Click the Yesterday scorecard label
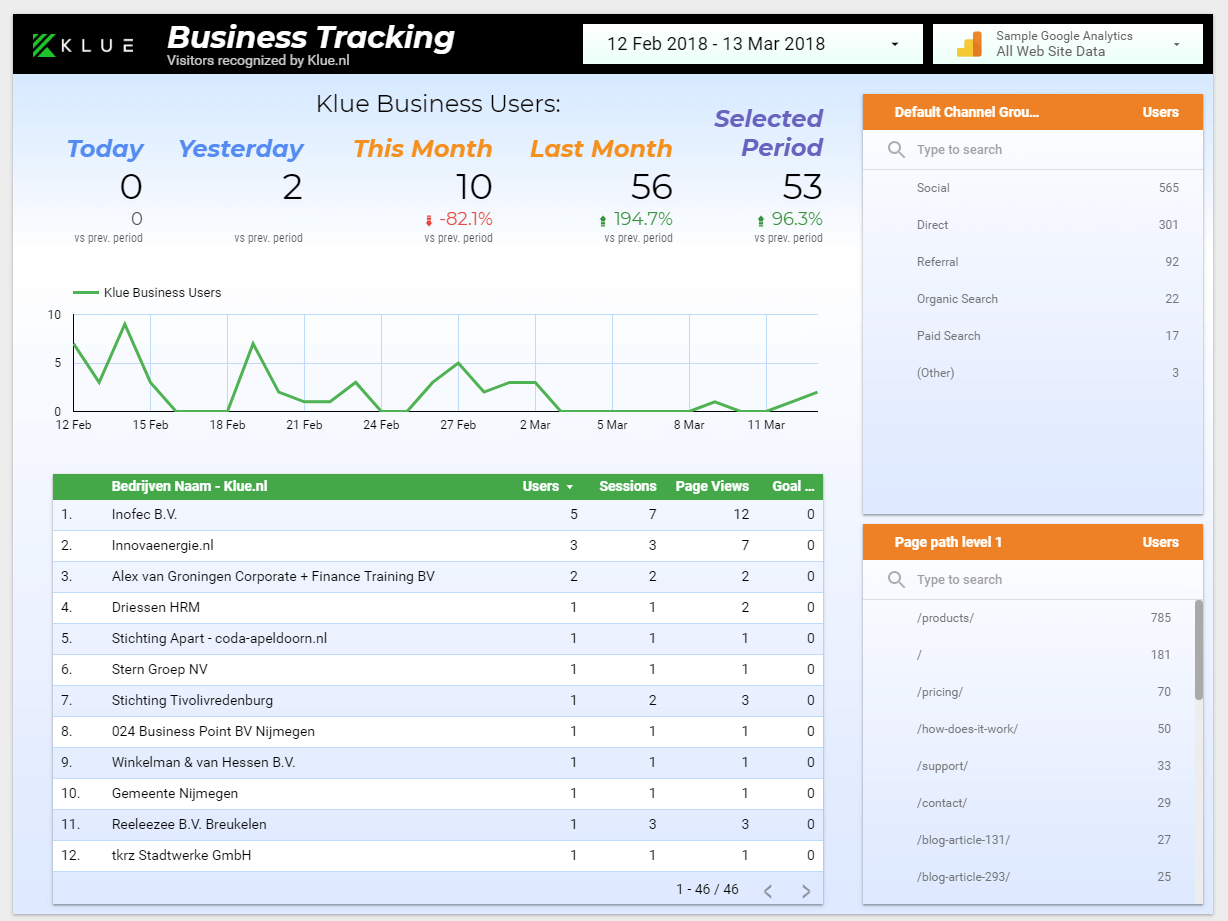 click(241, 149)
